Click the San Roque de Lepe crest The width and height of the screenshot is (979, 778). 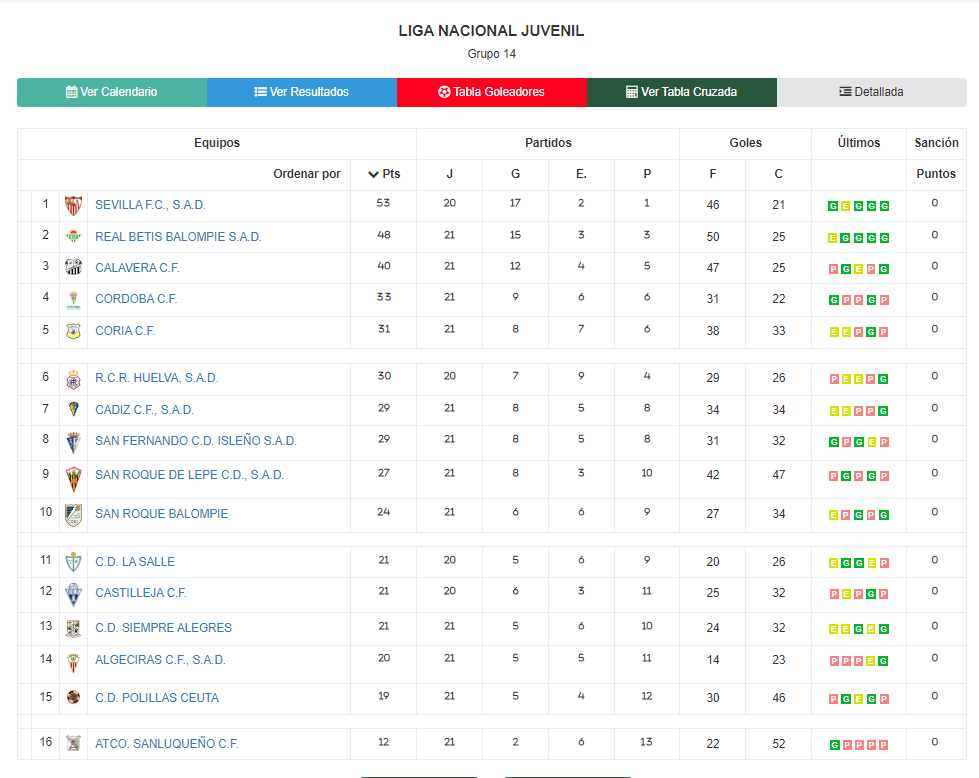74,479
